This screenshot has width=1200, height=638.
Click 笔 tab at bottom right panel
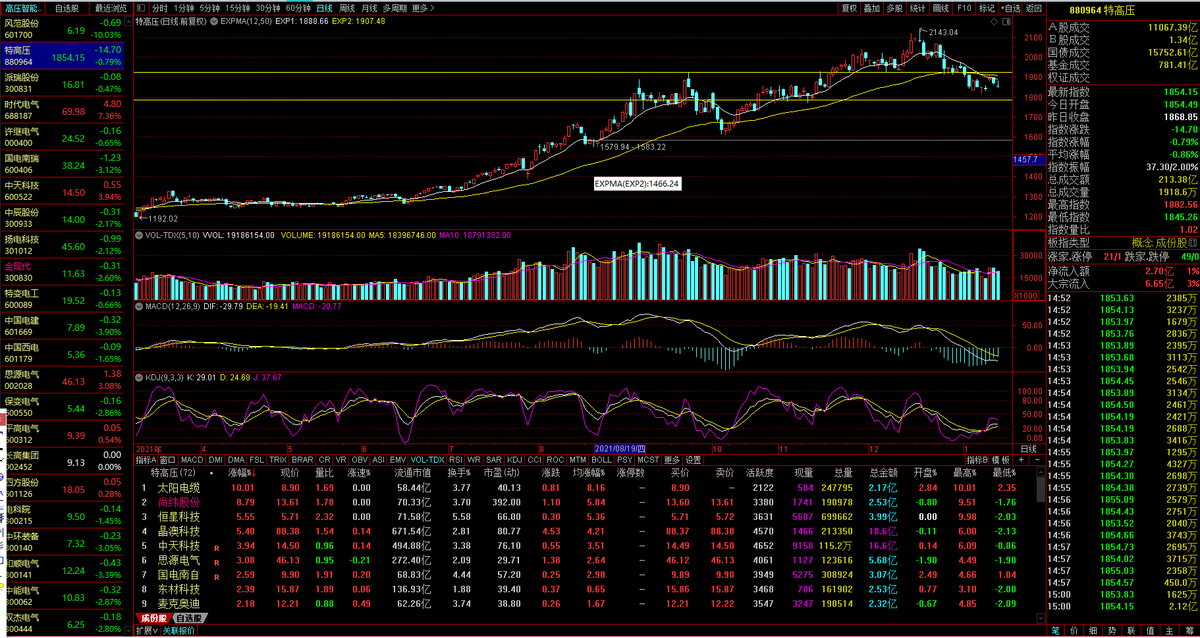tap(1055, 631)
